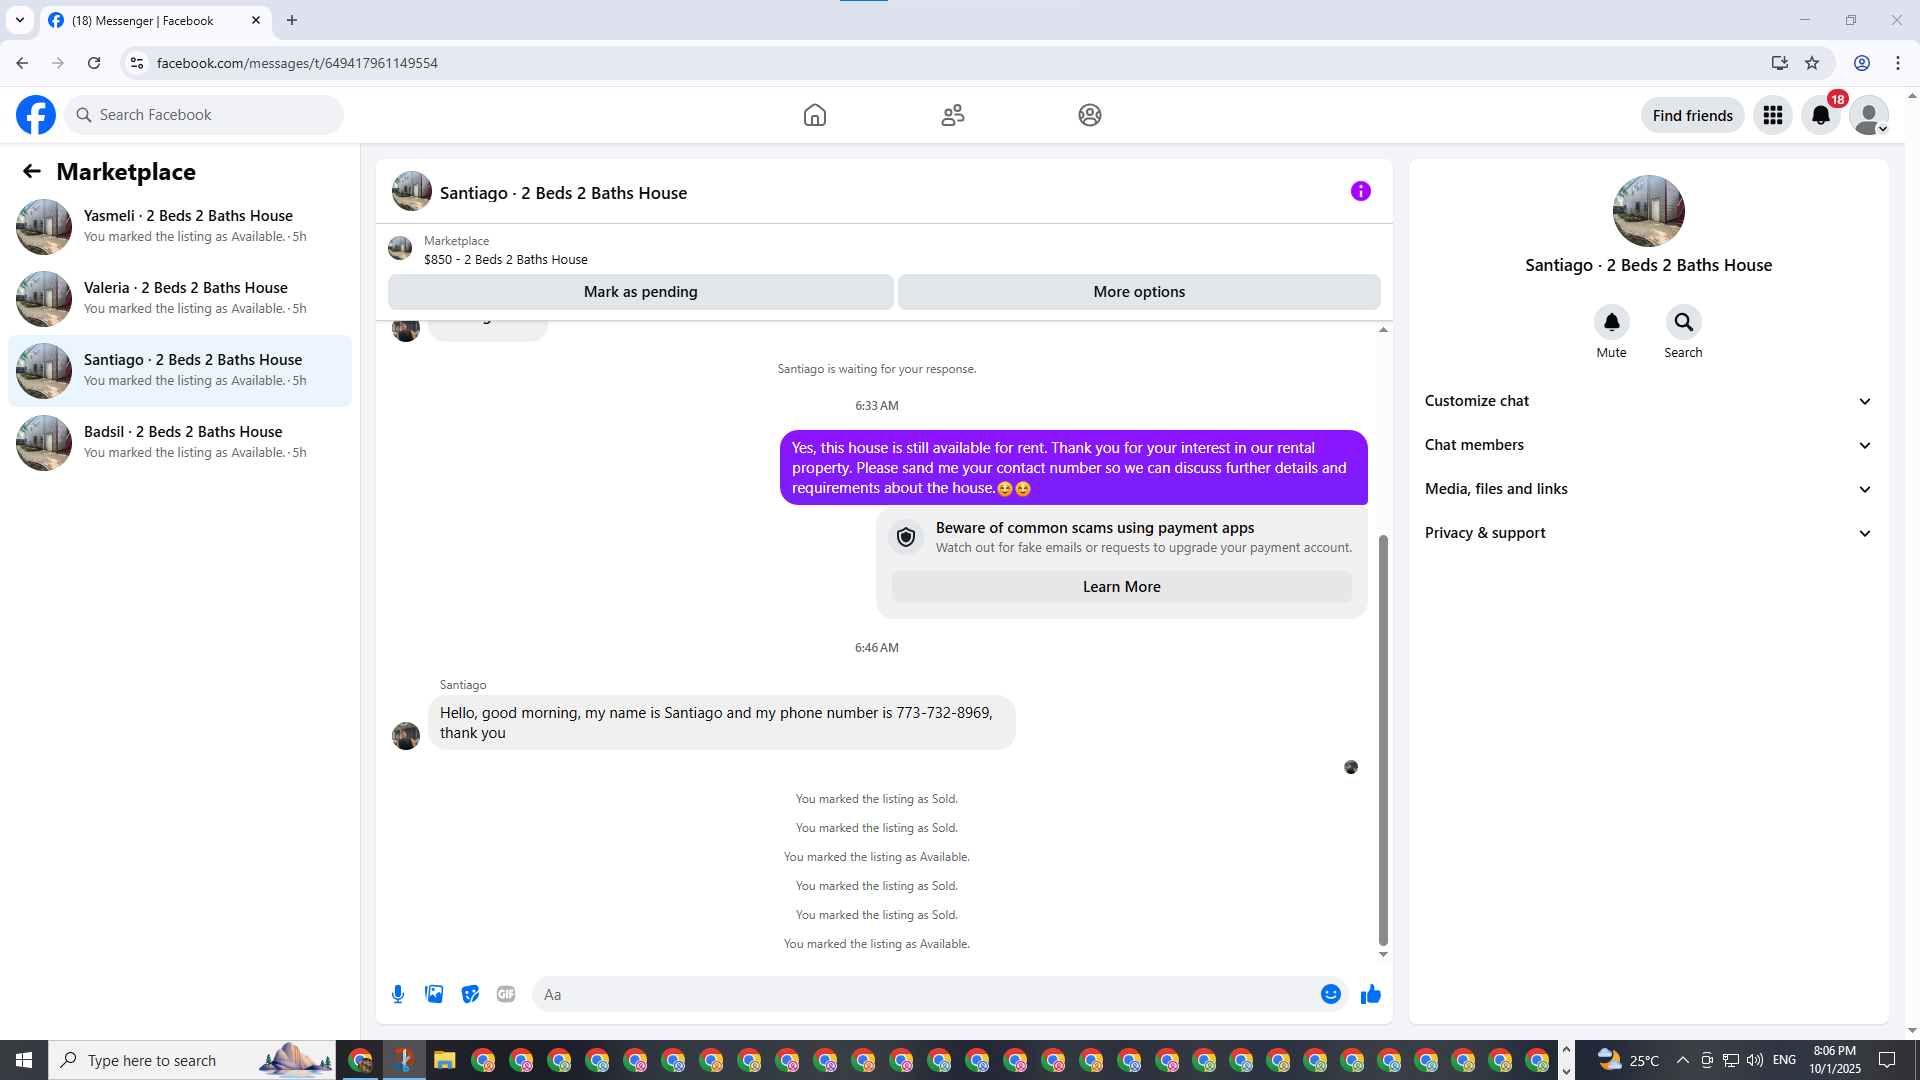
Task: Choose a GIF with the GIF icon
Action: point(506,994)
